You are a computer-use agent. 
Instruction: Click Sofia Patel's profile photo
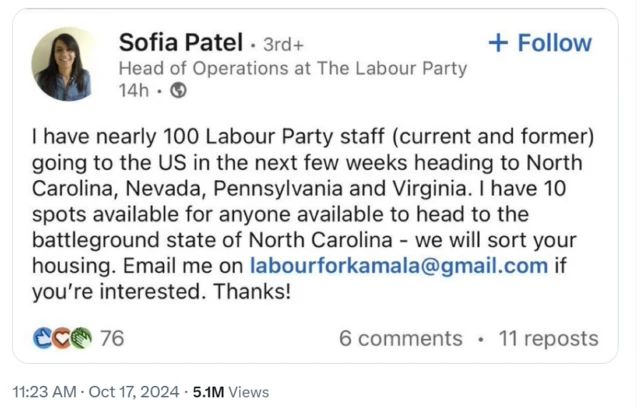(x=65, y=64)
